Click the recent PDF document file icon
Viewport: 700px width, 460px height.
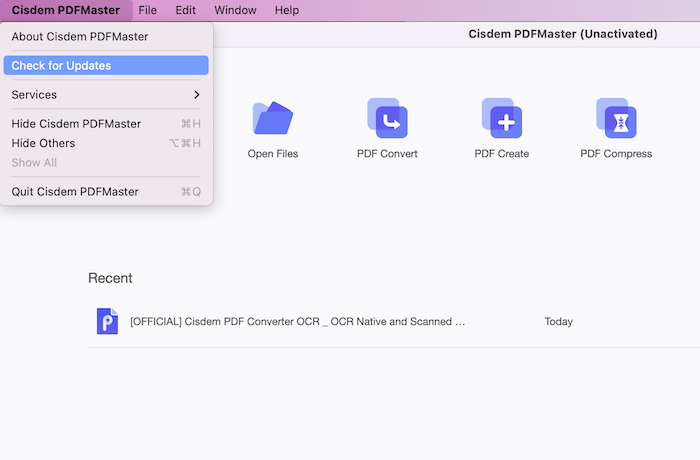pos(107,321)
